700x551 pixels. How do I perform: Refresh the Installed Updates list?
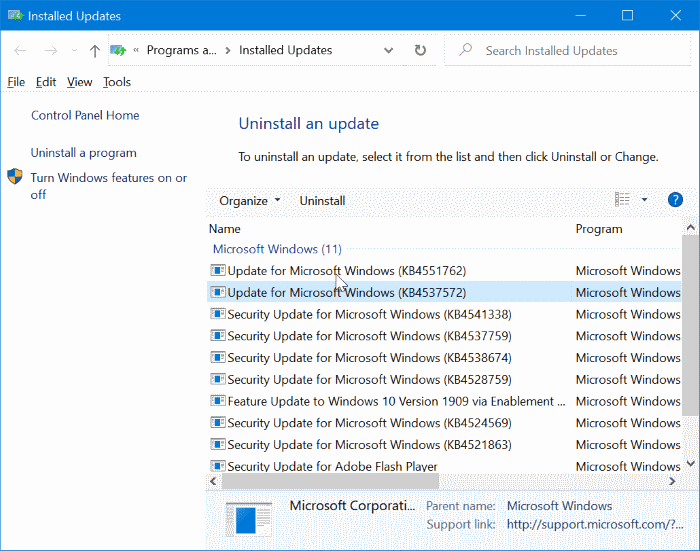tap(420, 50)
